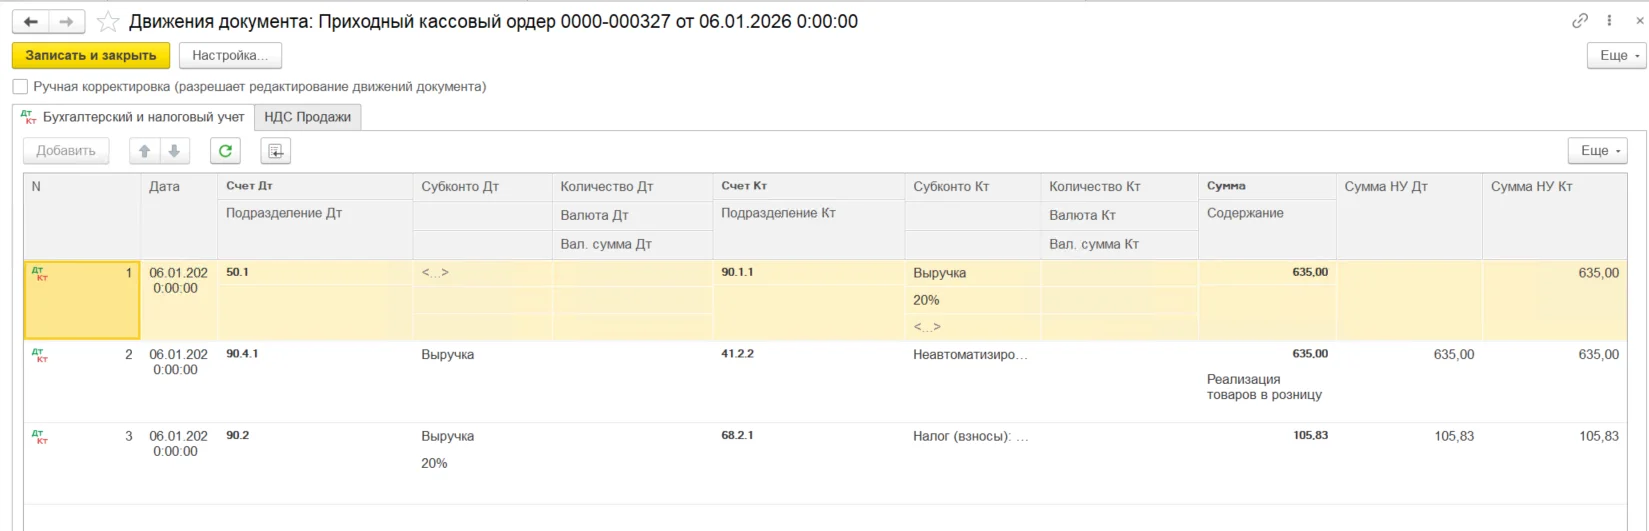Go forward with the right arrow button
Image resolution: width=1649 pixels, height=531 pixels.
tap(66, 21)
